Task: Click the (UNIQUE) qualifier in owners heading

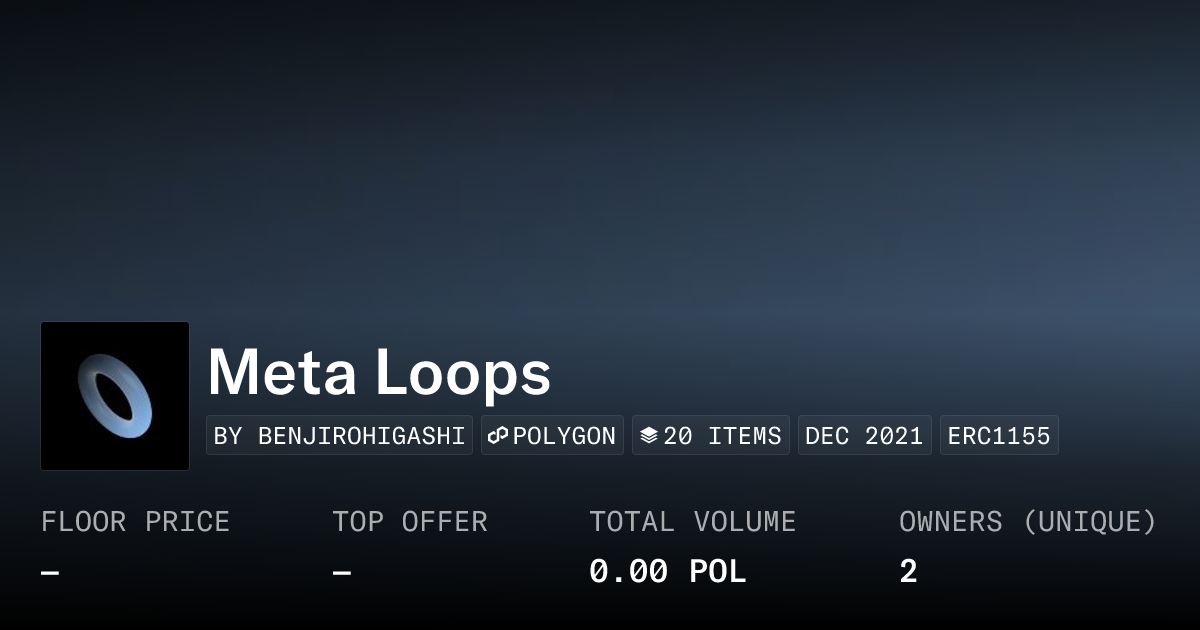Action: (x=1090, y=522)
